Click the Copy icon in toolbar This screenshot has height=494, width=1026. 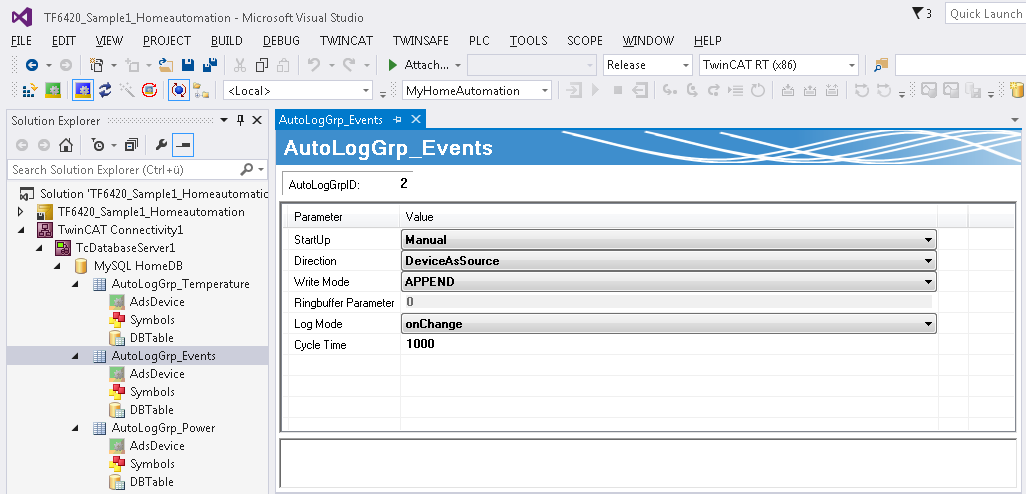tap(262, 65)
